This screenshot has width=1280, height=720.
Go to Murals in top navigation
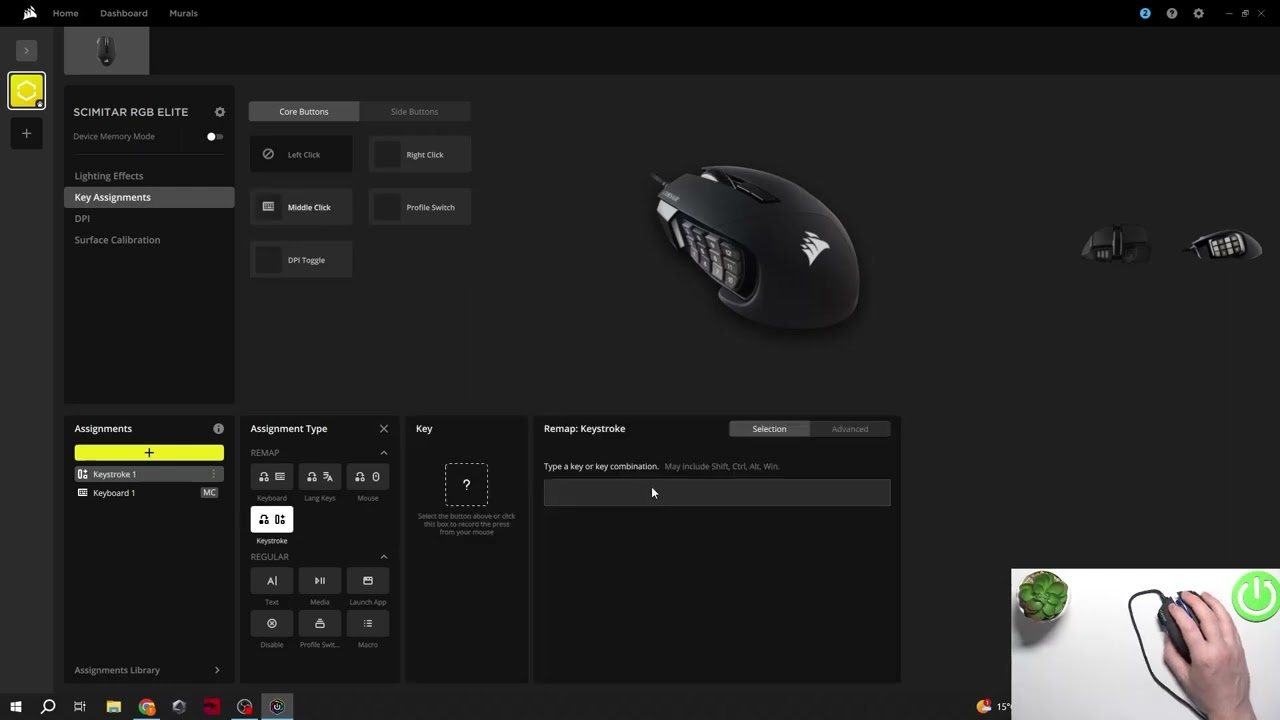tap(183, 13)
